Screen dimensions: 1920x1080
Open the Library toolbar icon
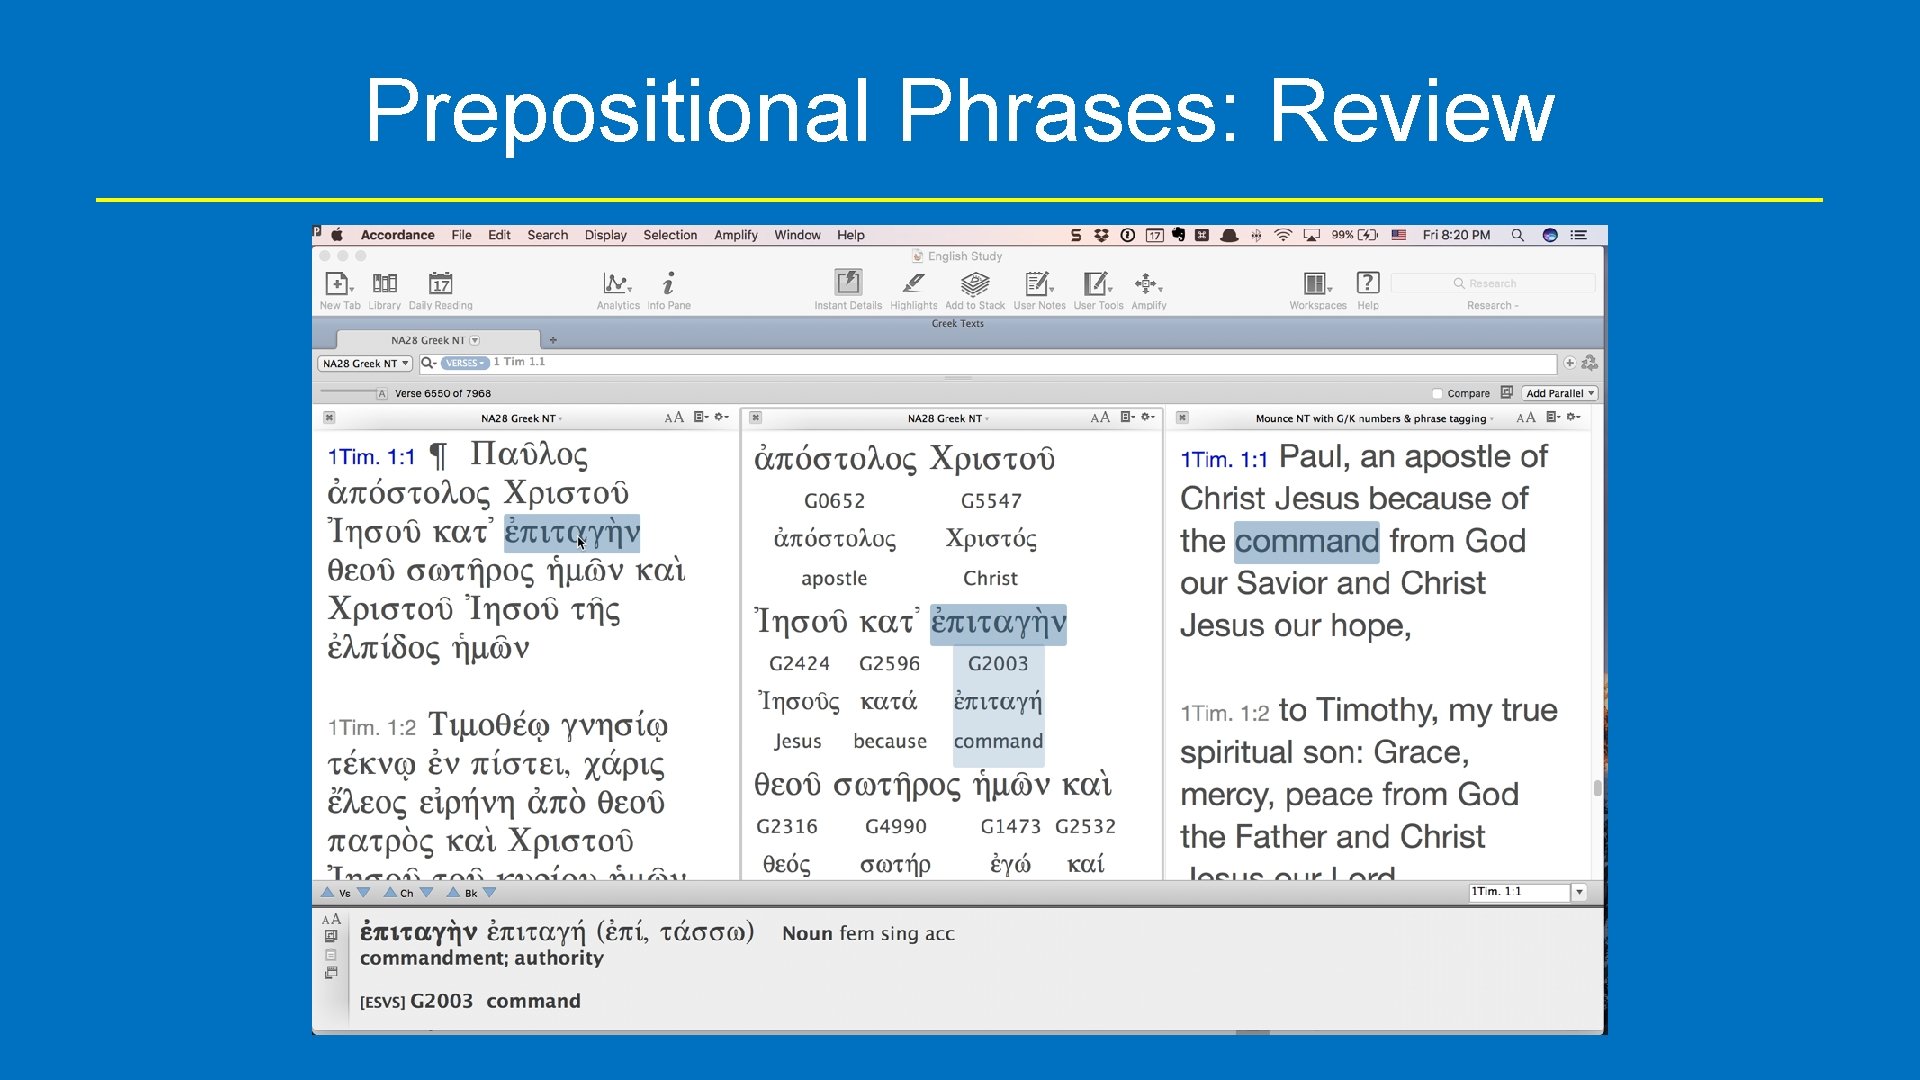click(384, 284)
